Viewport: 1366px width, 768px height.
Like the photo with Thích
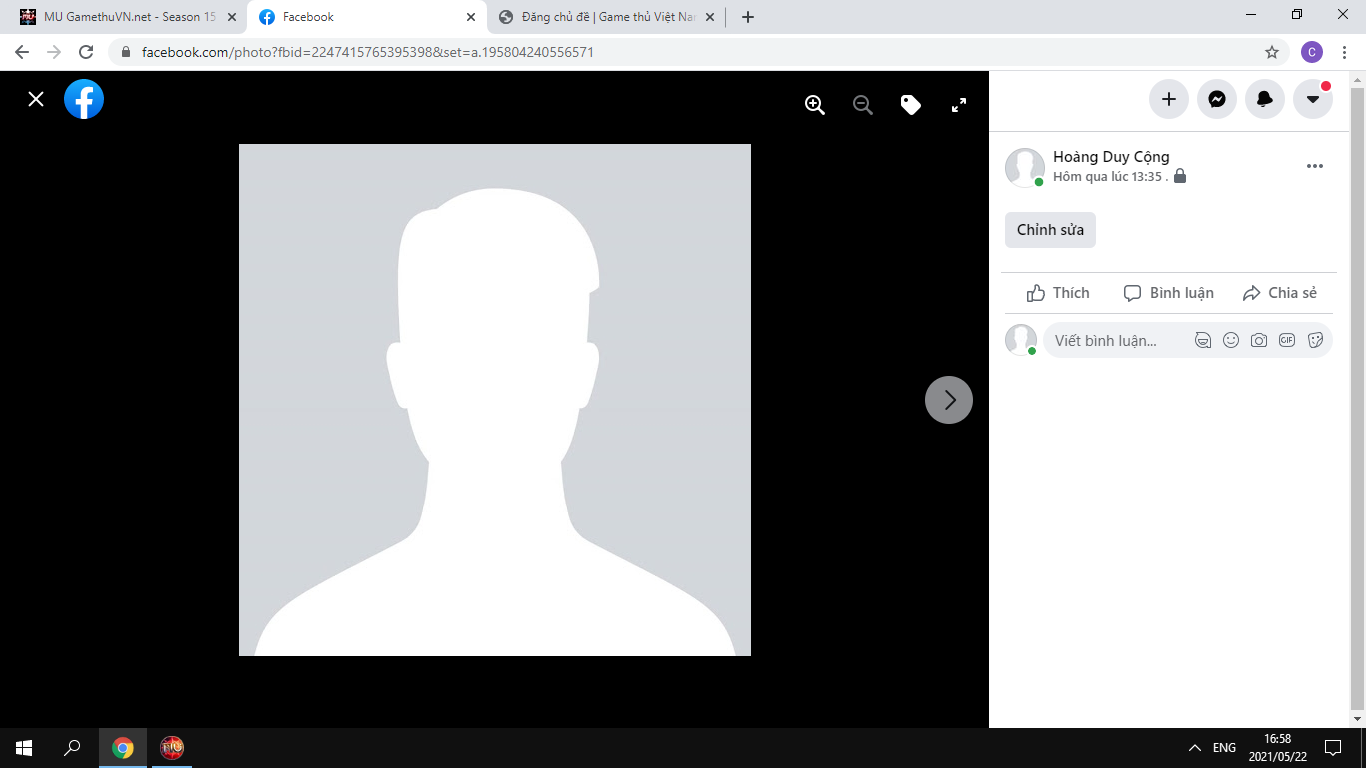(1058, 293)
